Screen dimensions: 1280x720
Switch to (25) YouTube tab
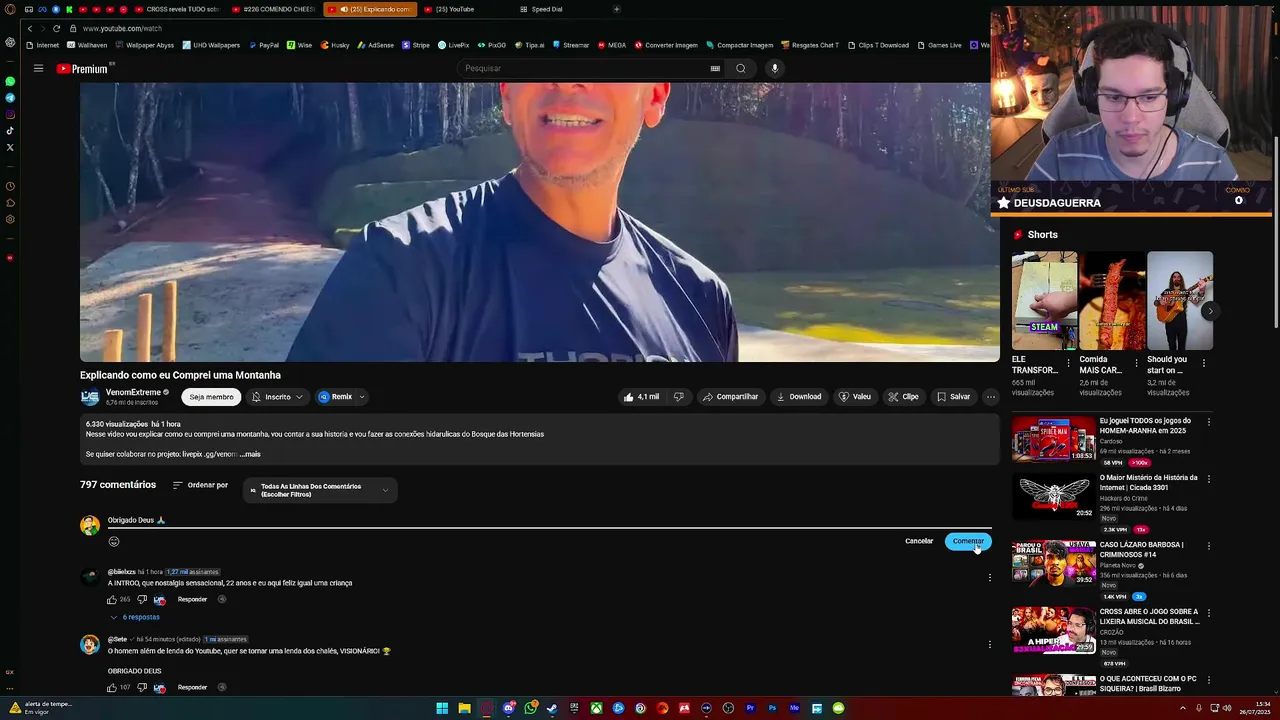point(455,9)
